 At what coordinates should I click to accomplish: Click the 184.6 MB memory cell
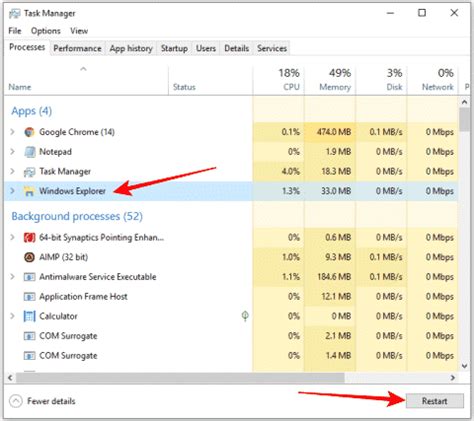pyautogui.click(x=330, y=277)
